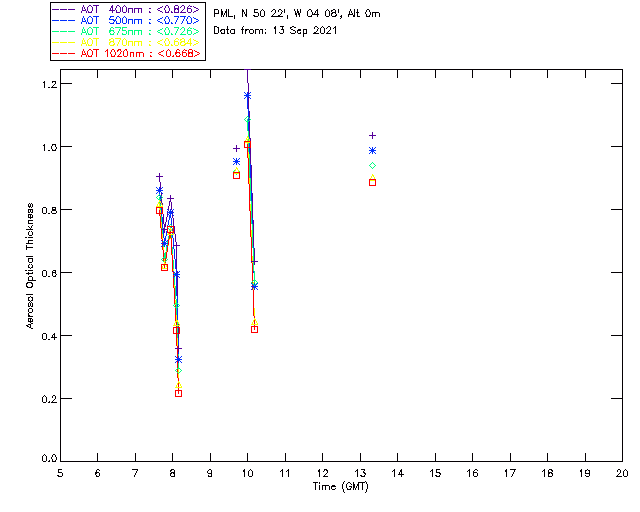Click the y-axis tick label 1.2
Image resolution: width=640 pixels, height=512 pixels.
[x=49, y=84]
